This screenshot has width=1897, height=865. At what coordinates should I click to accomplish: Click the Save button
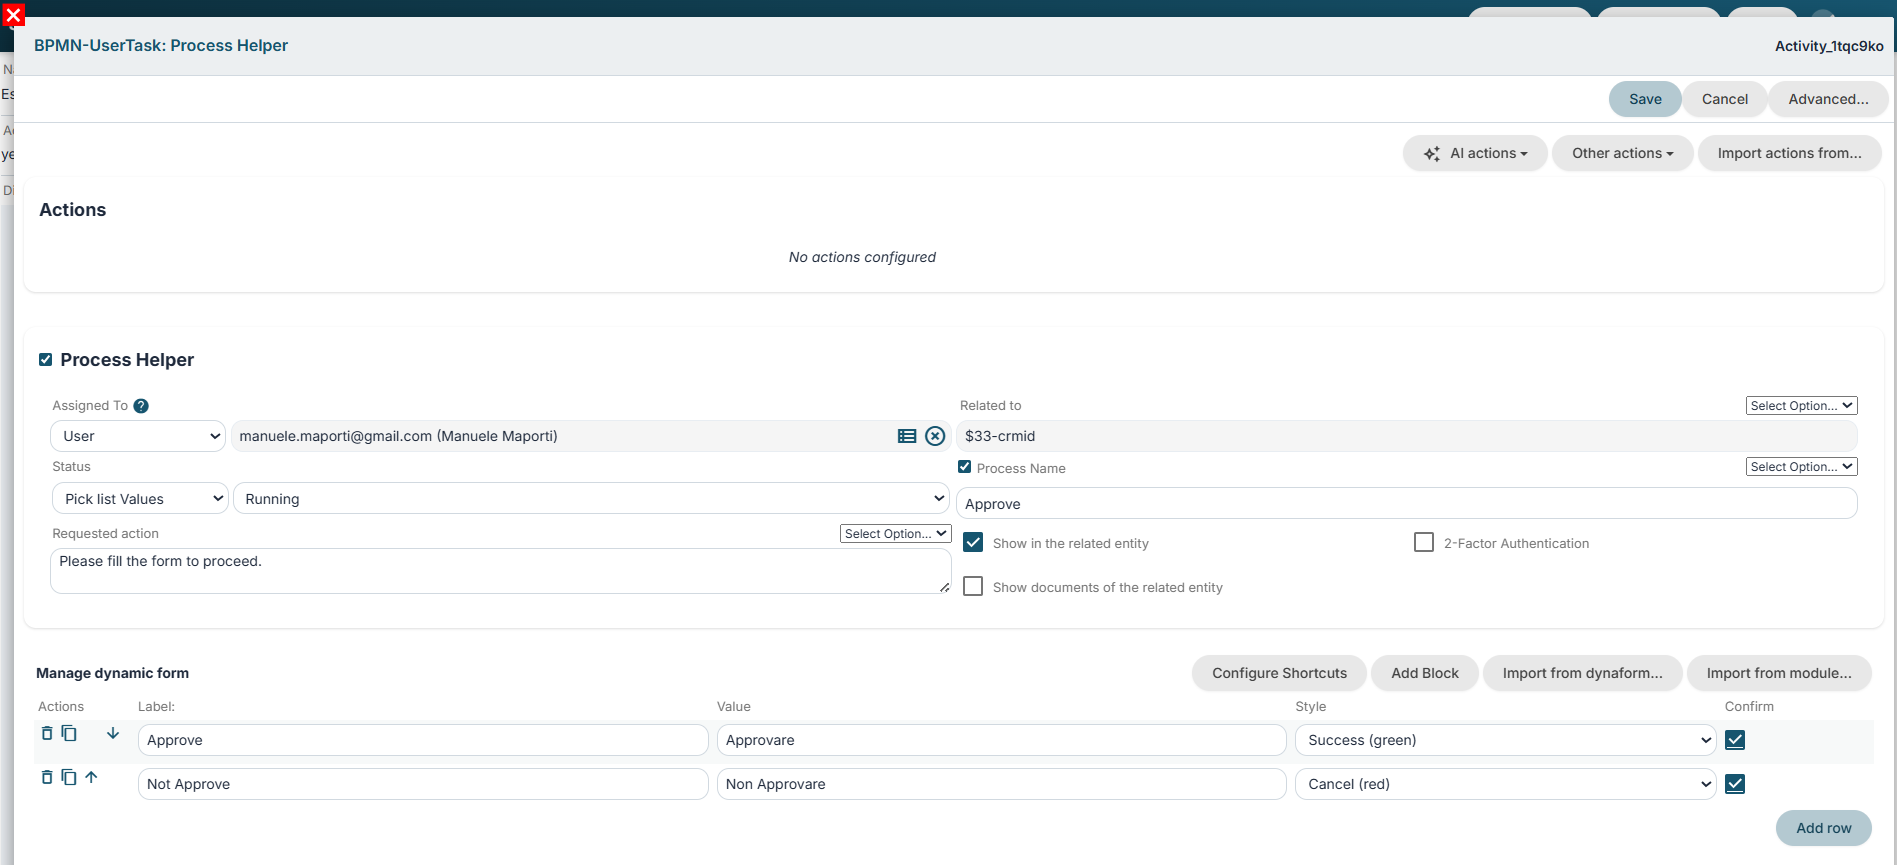[1645, 99]
